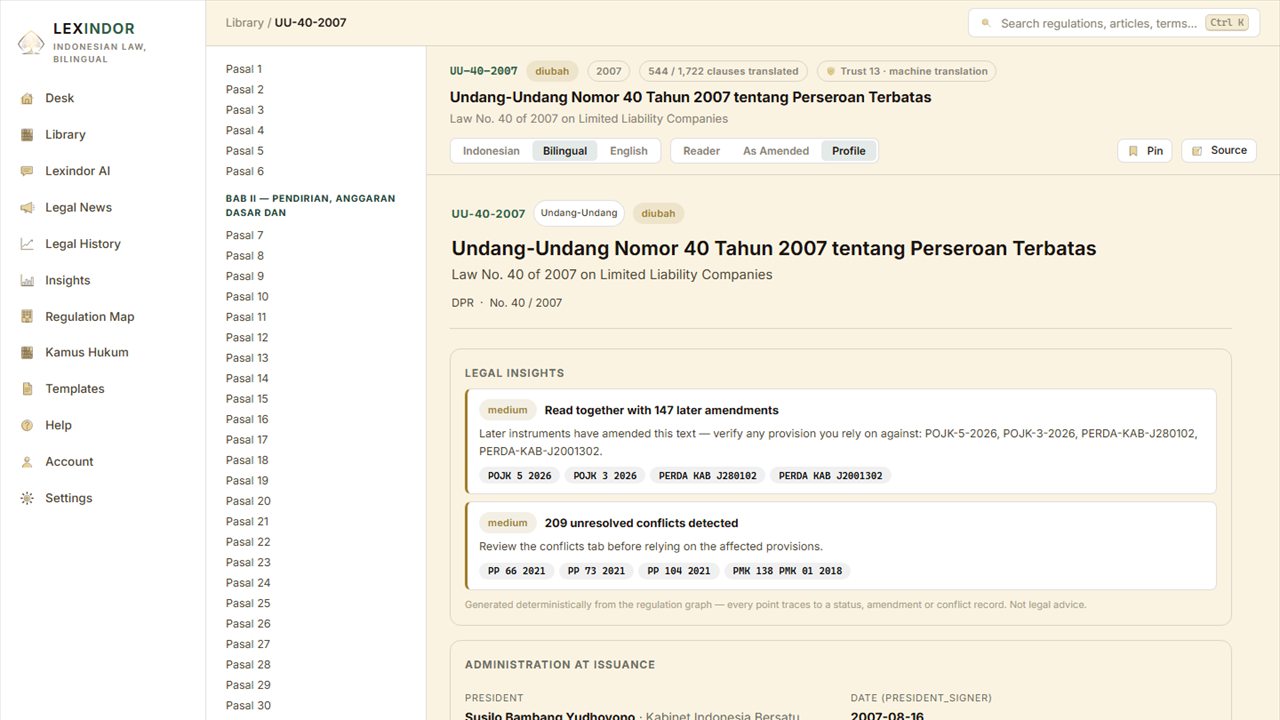Viewport: 1280px width, 720px height.
Task: Open Kamus Hukum dictionary icon
Action: click(27, 353)
